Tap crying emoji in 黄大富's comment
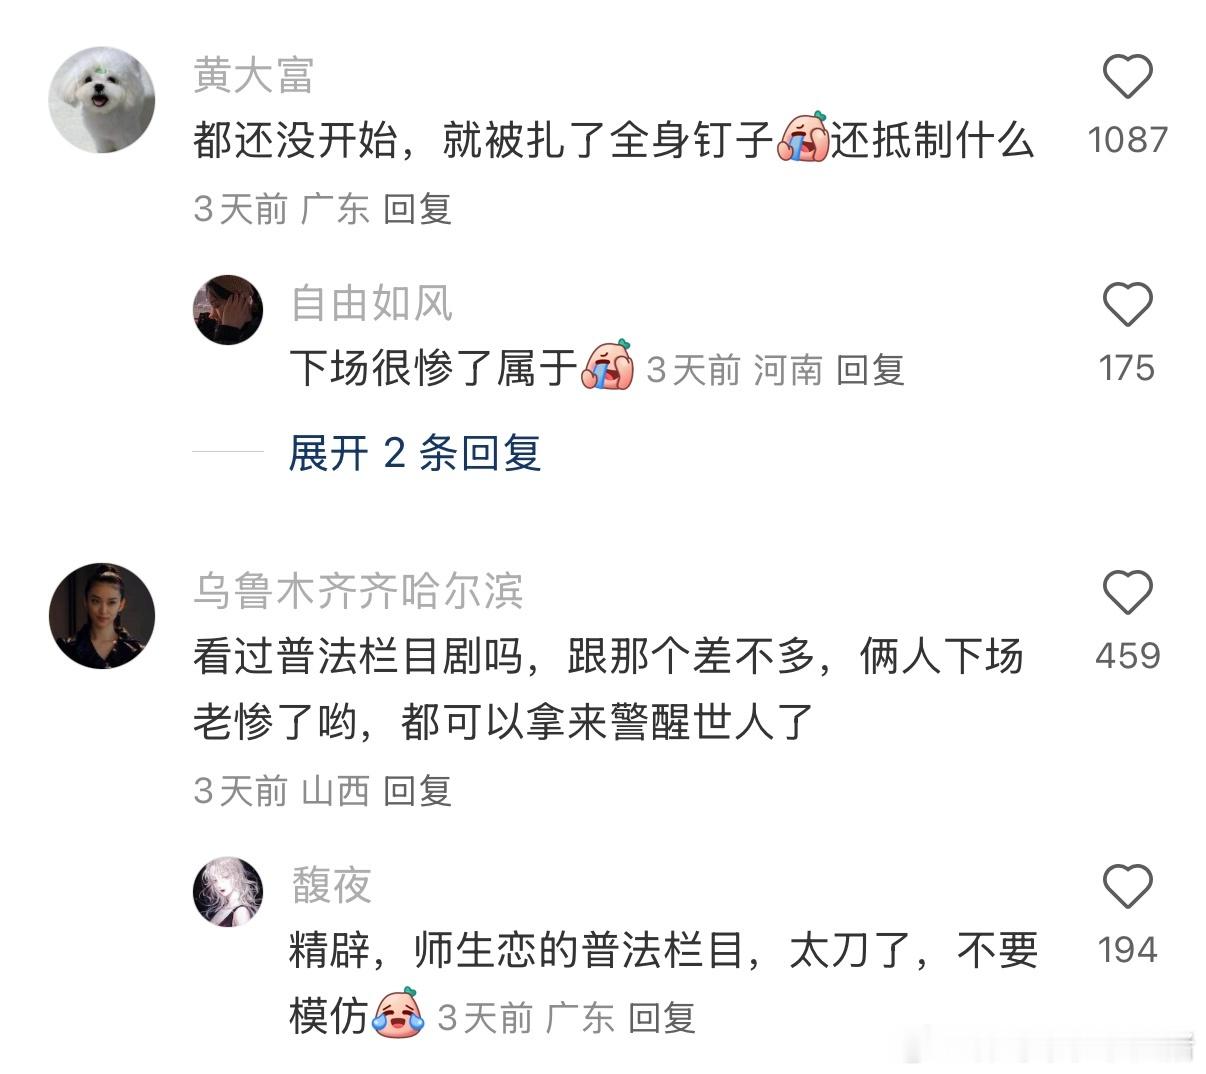The height and width of the screenshot is (1074, 1206). point(803,138)
